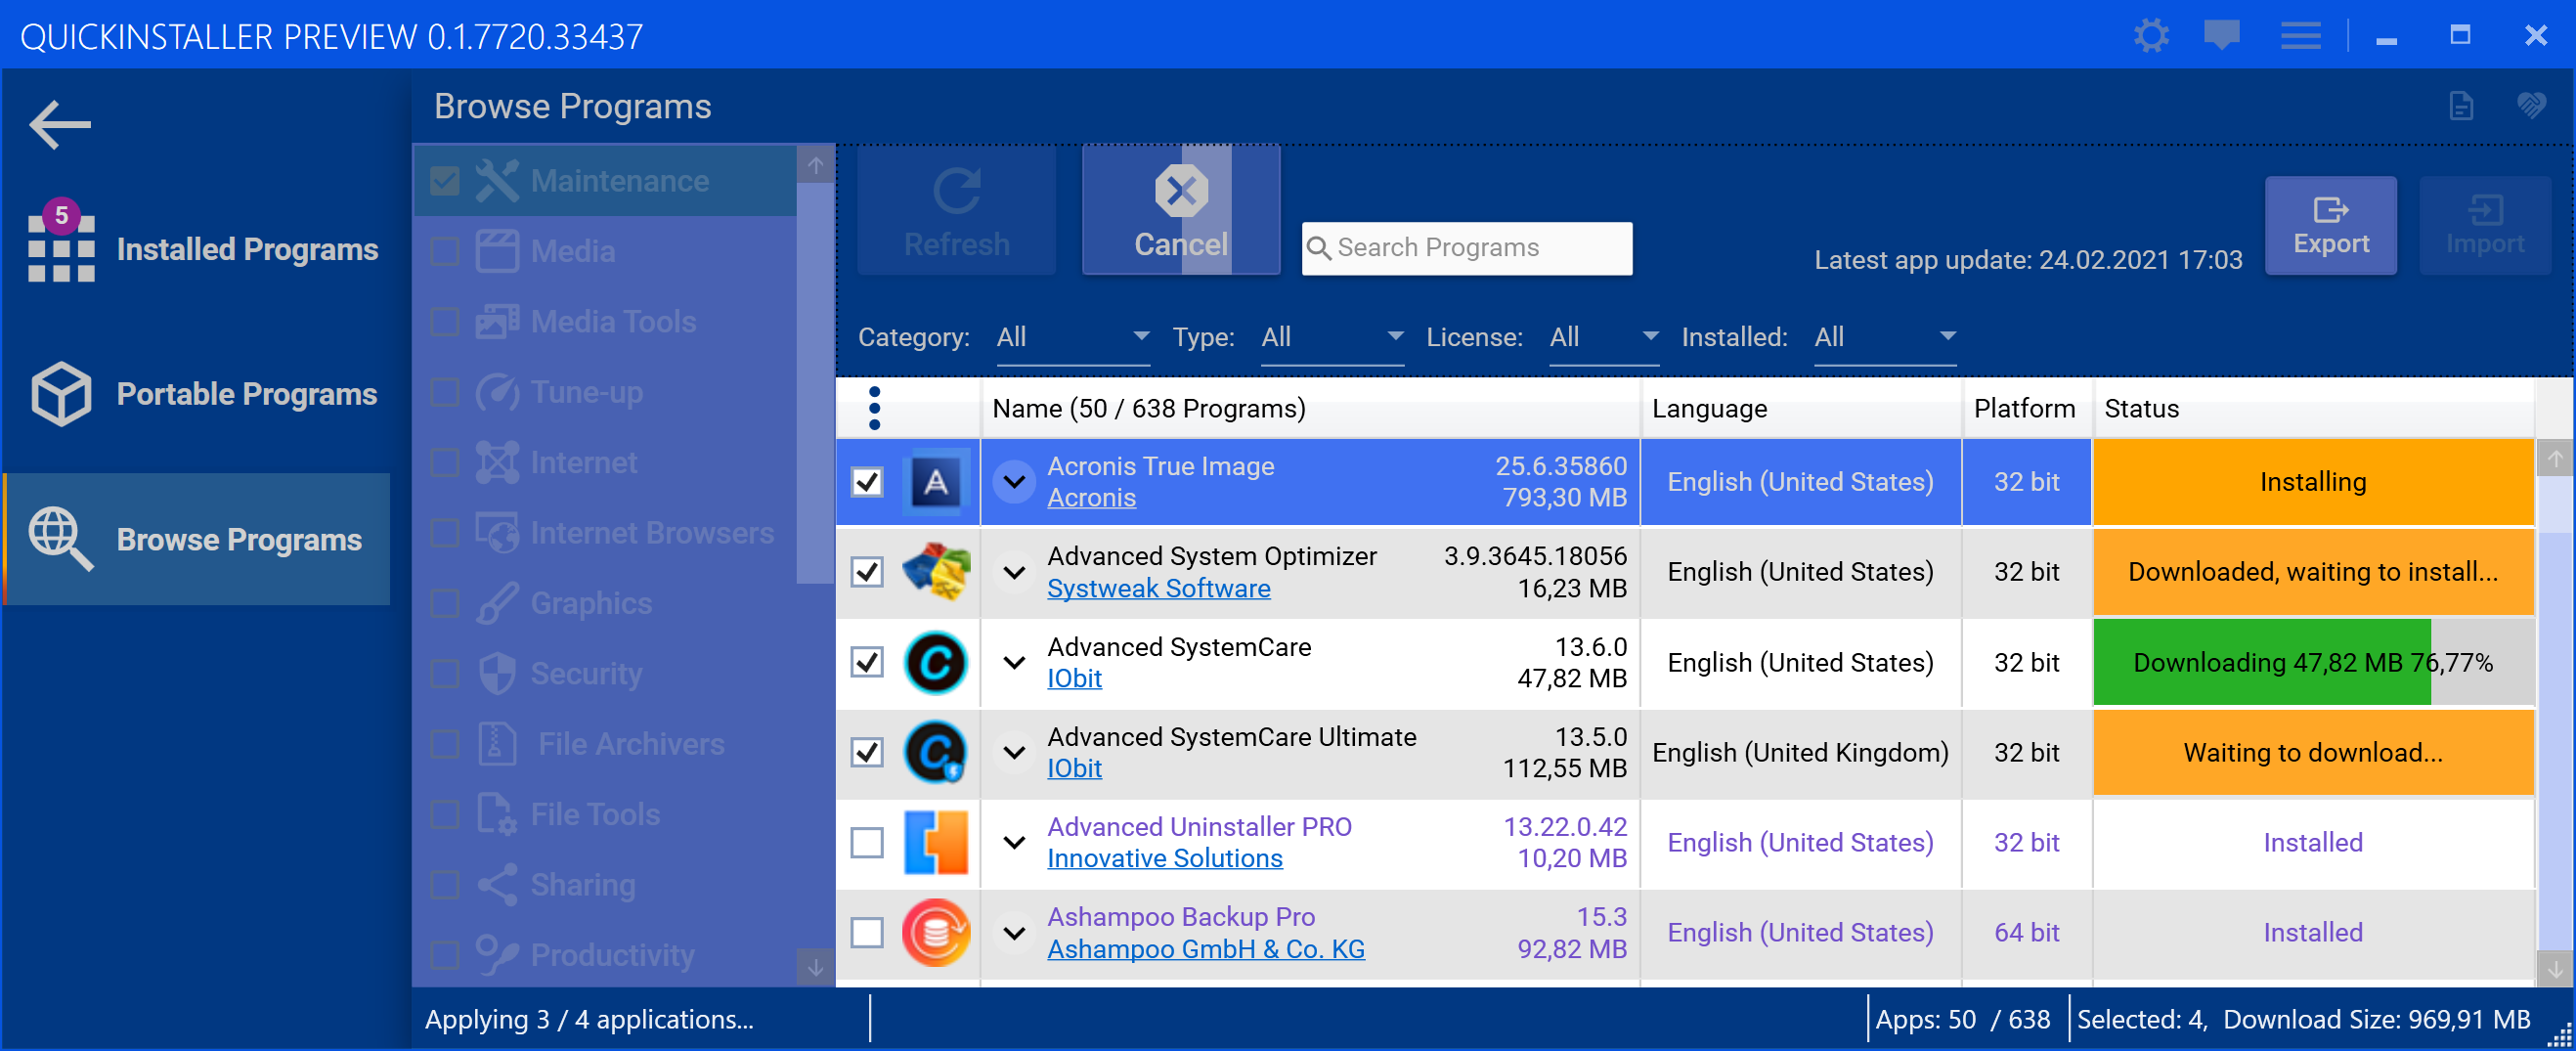Click the Waiting to download status cell
Viewport: 2576px width, 1051px height.
[2313, 752]
